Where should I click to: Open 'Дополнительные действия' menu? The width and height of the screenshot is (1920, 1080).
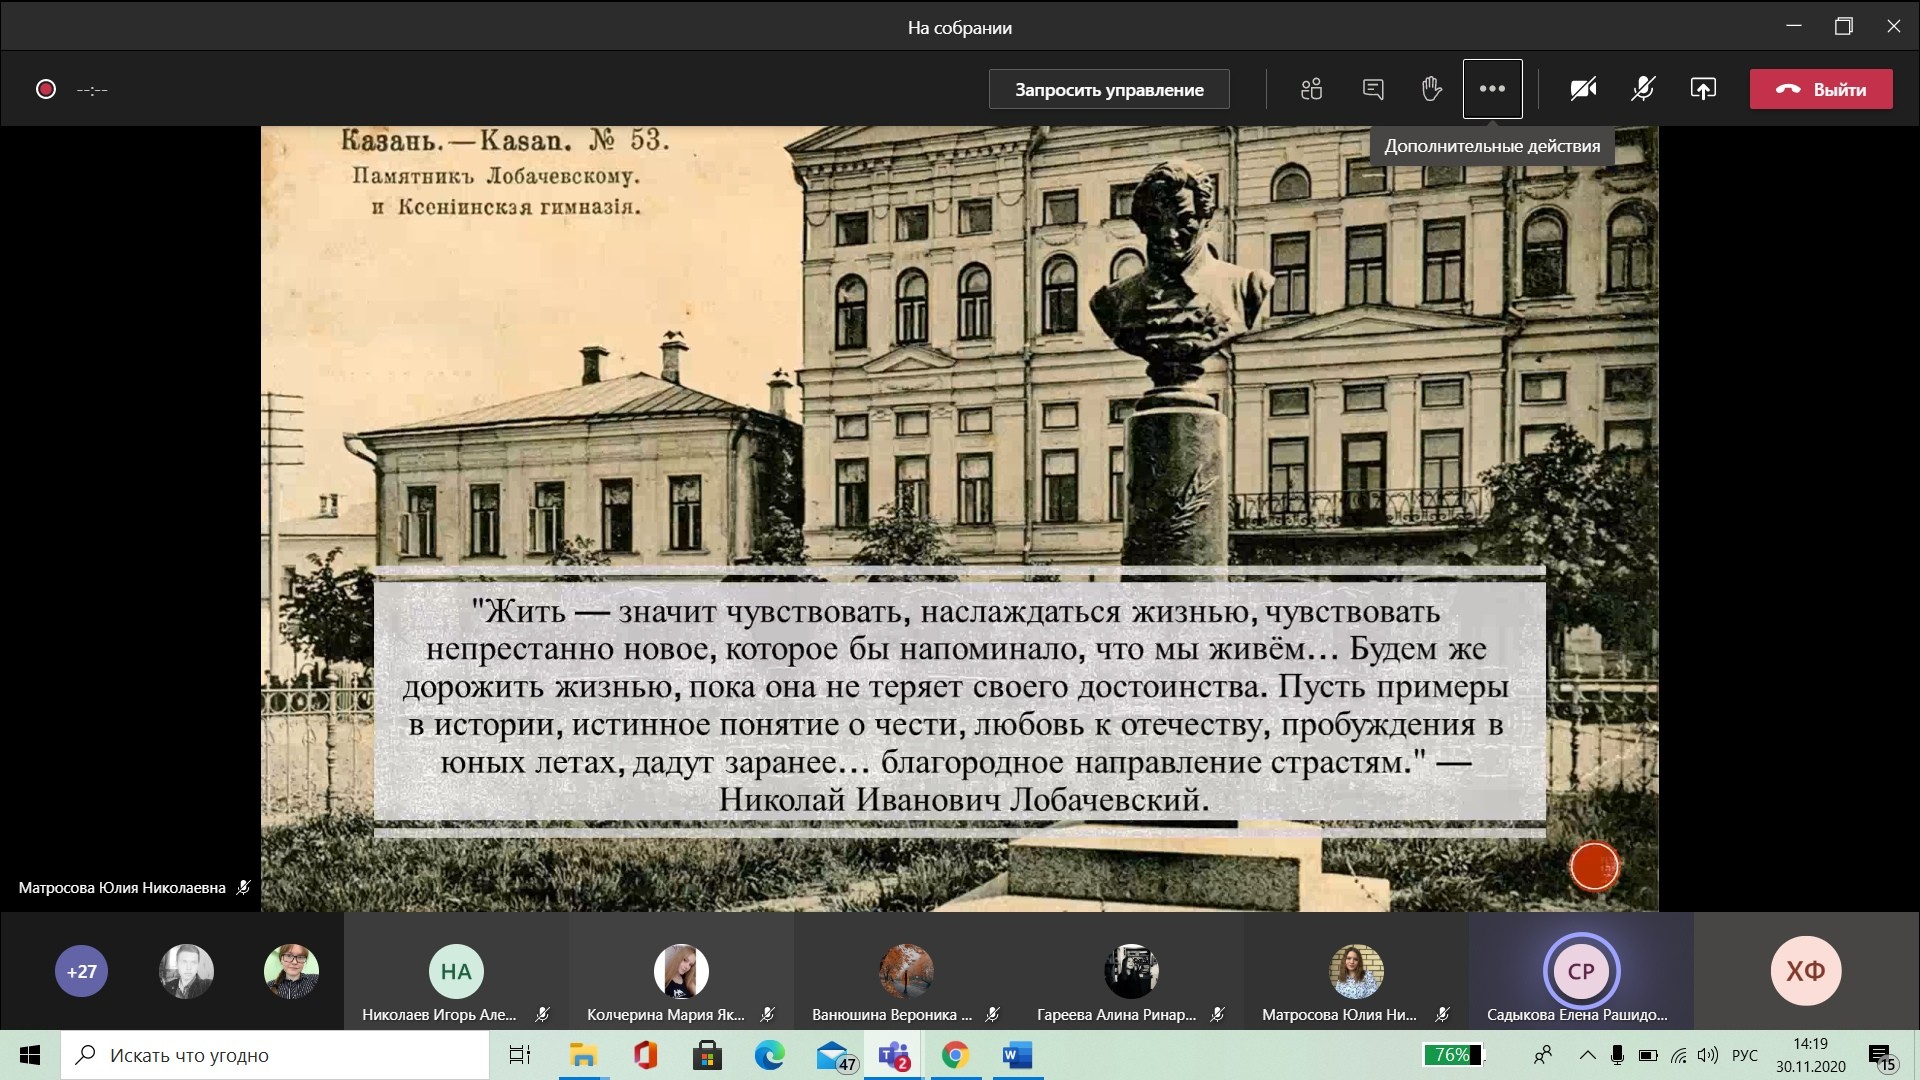1491,88
